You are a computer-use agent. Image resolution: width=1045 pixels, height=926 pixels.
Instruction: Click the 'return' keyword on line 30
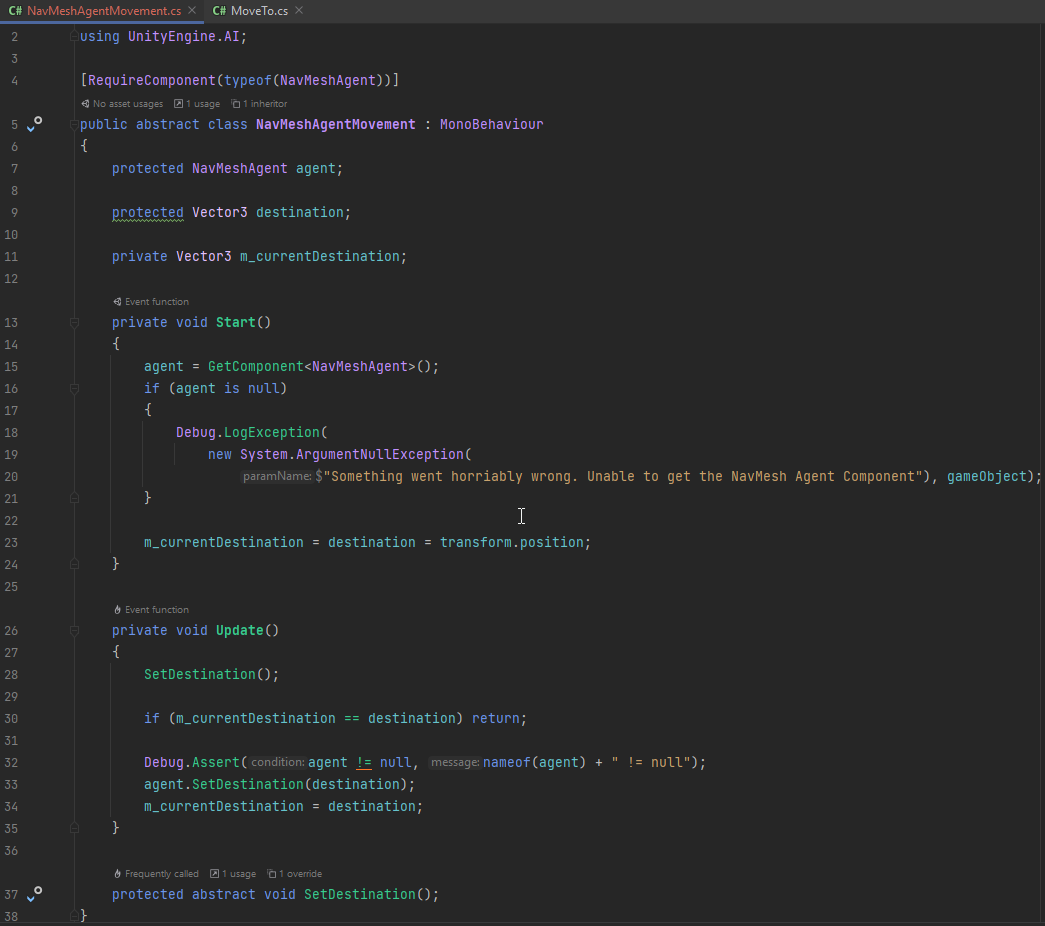pos(495,718)
